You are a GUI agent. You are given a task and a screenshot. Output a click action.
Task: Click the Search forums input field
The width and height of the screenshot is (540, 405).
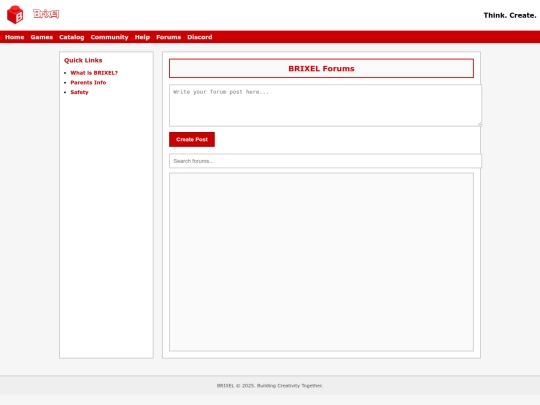(x=325, y=161)
